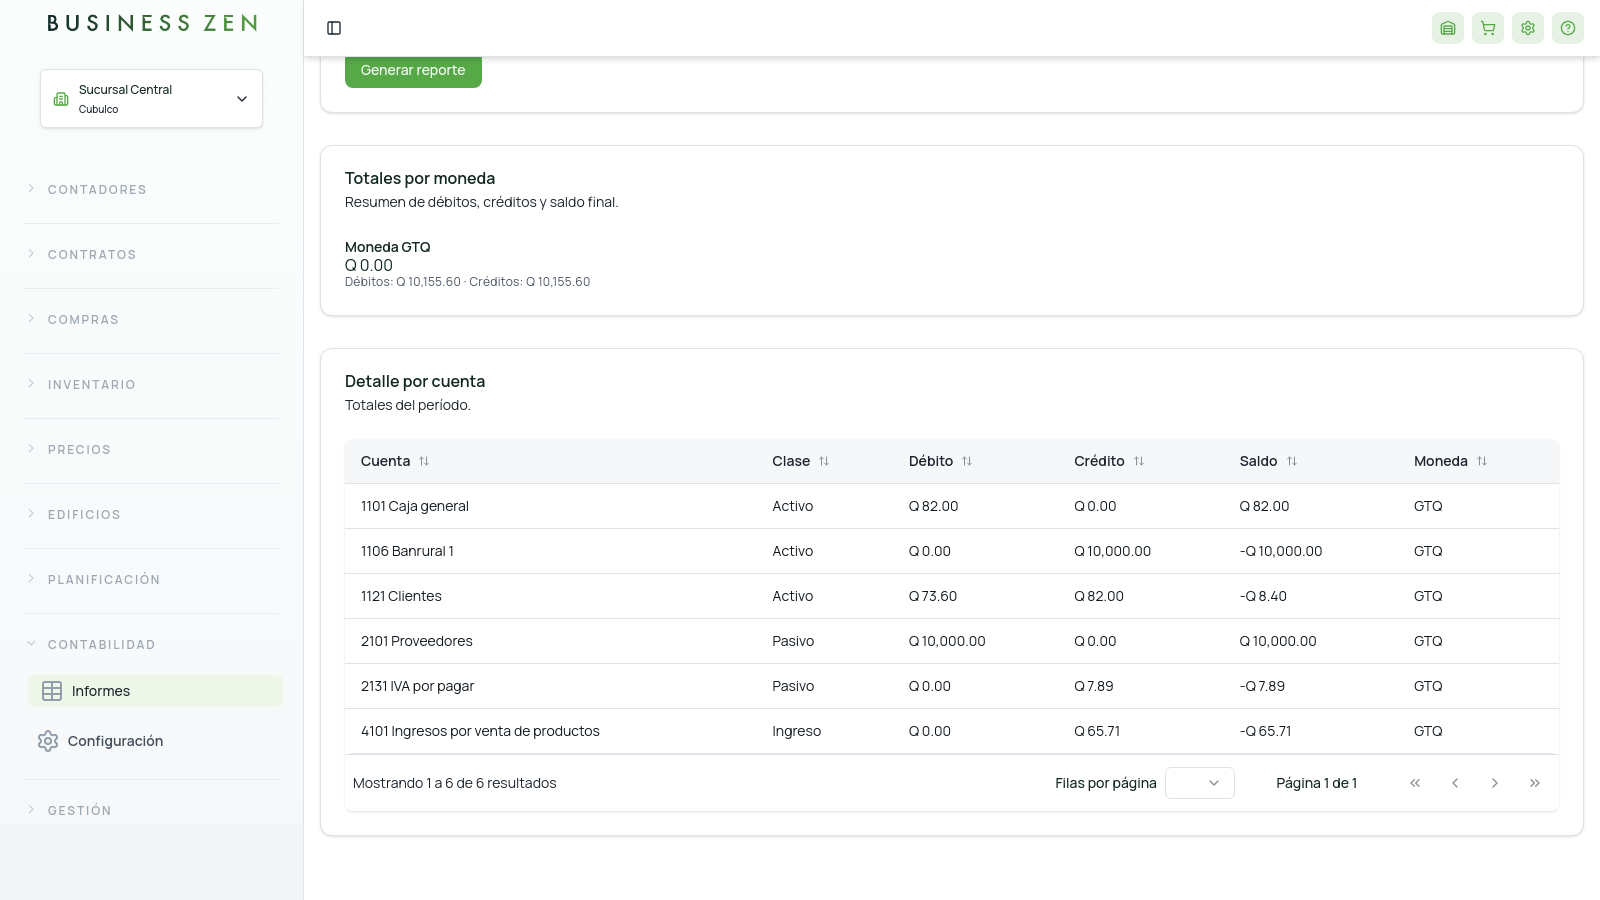This screenshot has width=1600, height=900.
Task: Select the 2101 Proveedores account row
Action: click(x=952, y=641)
